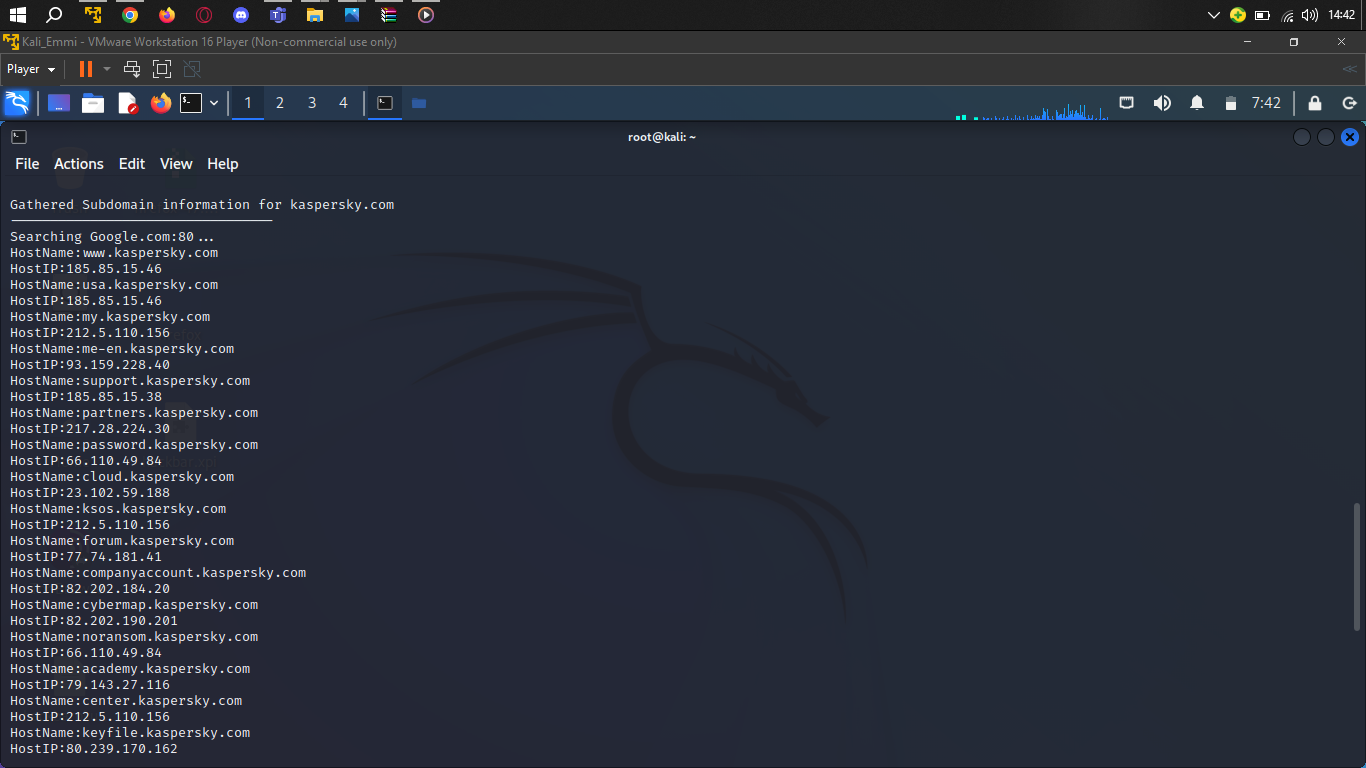This screenshot has width=1366, height=768.
Task: Send Ctrl+Alt+Del to virtual machine
Action: [x=132, y=69]
